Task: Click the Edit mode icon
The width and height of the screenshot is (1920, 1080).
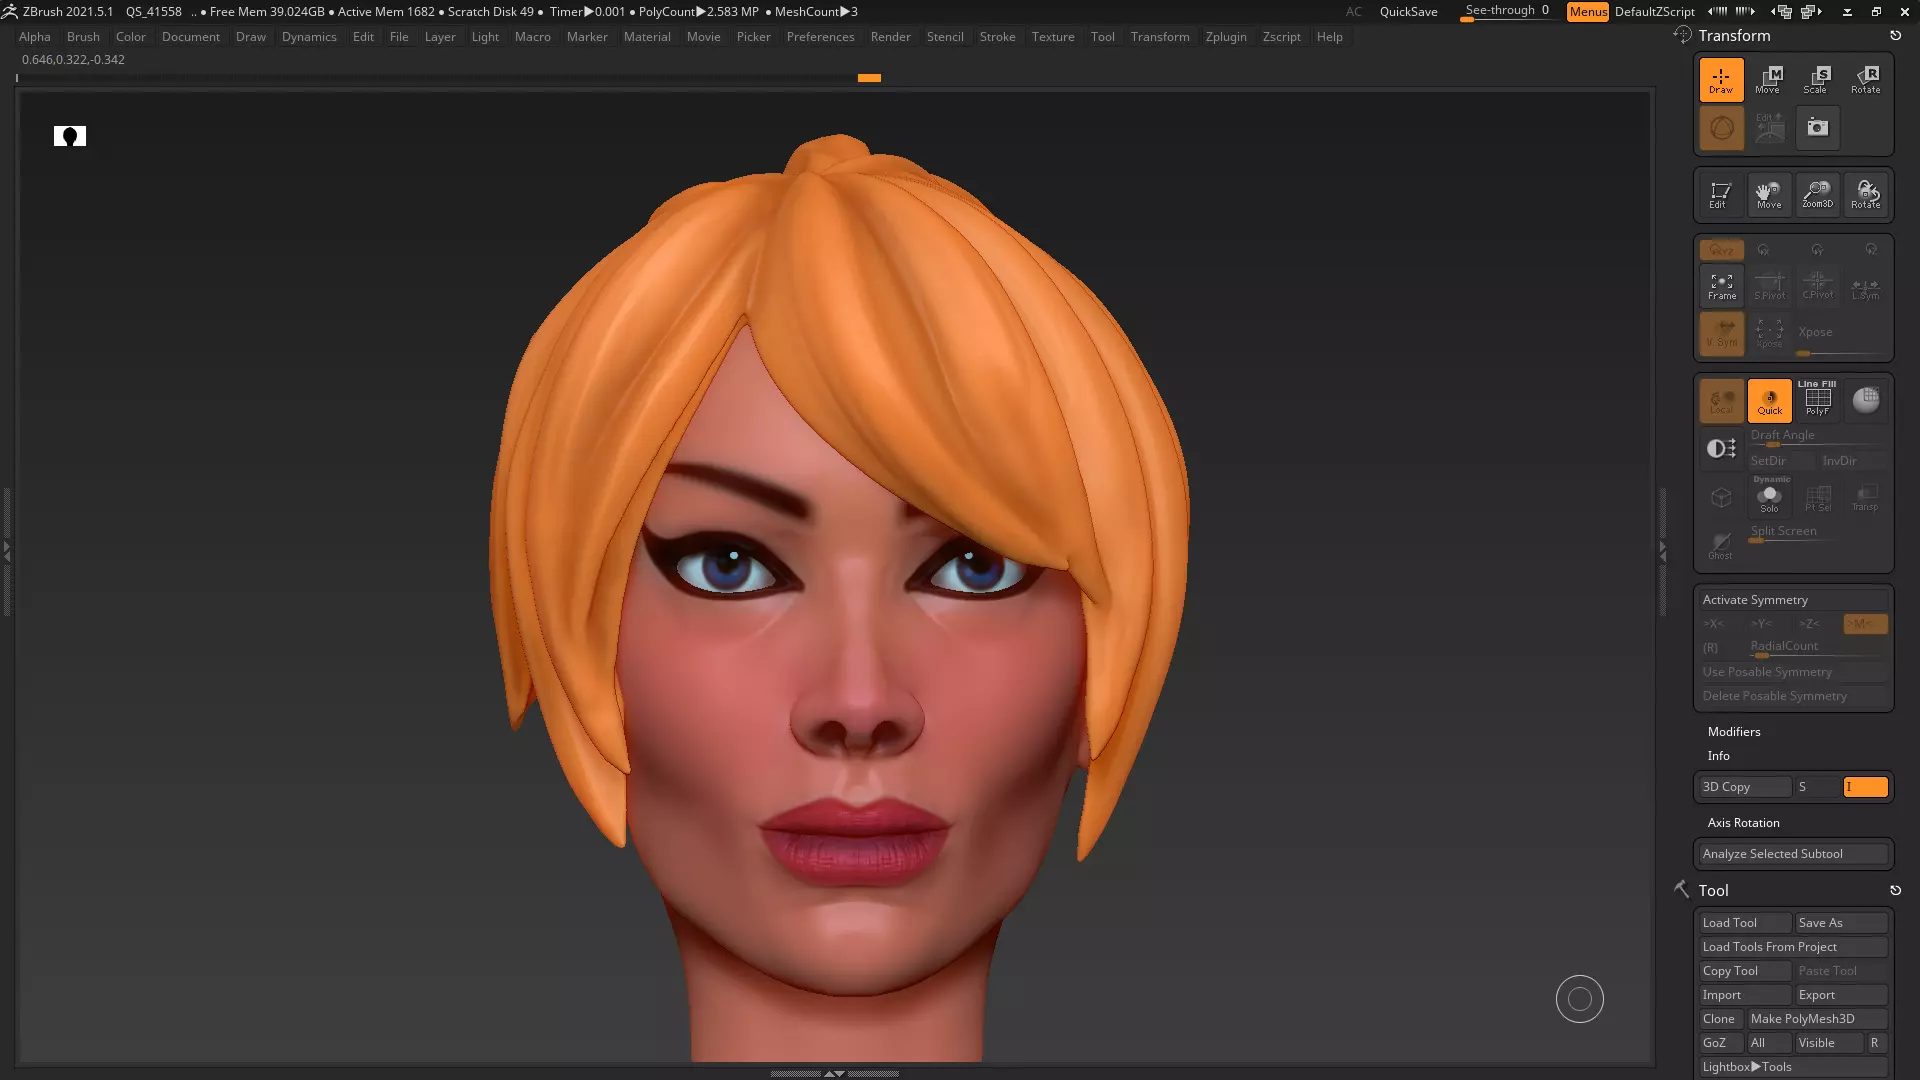Action: (1720, 194)
